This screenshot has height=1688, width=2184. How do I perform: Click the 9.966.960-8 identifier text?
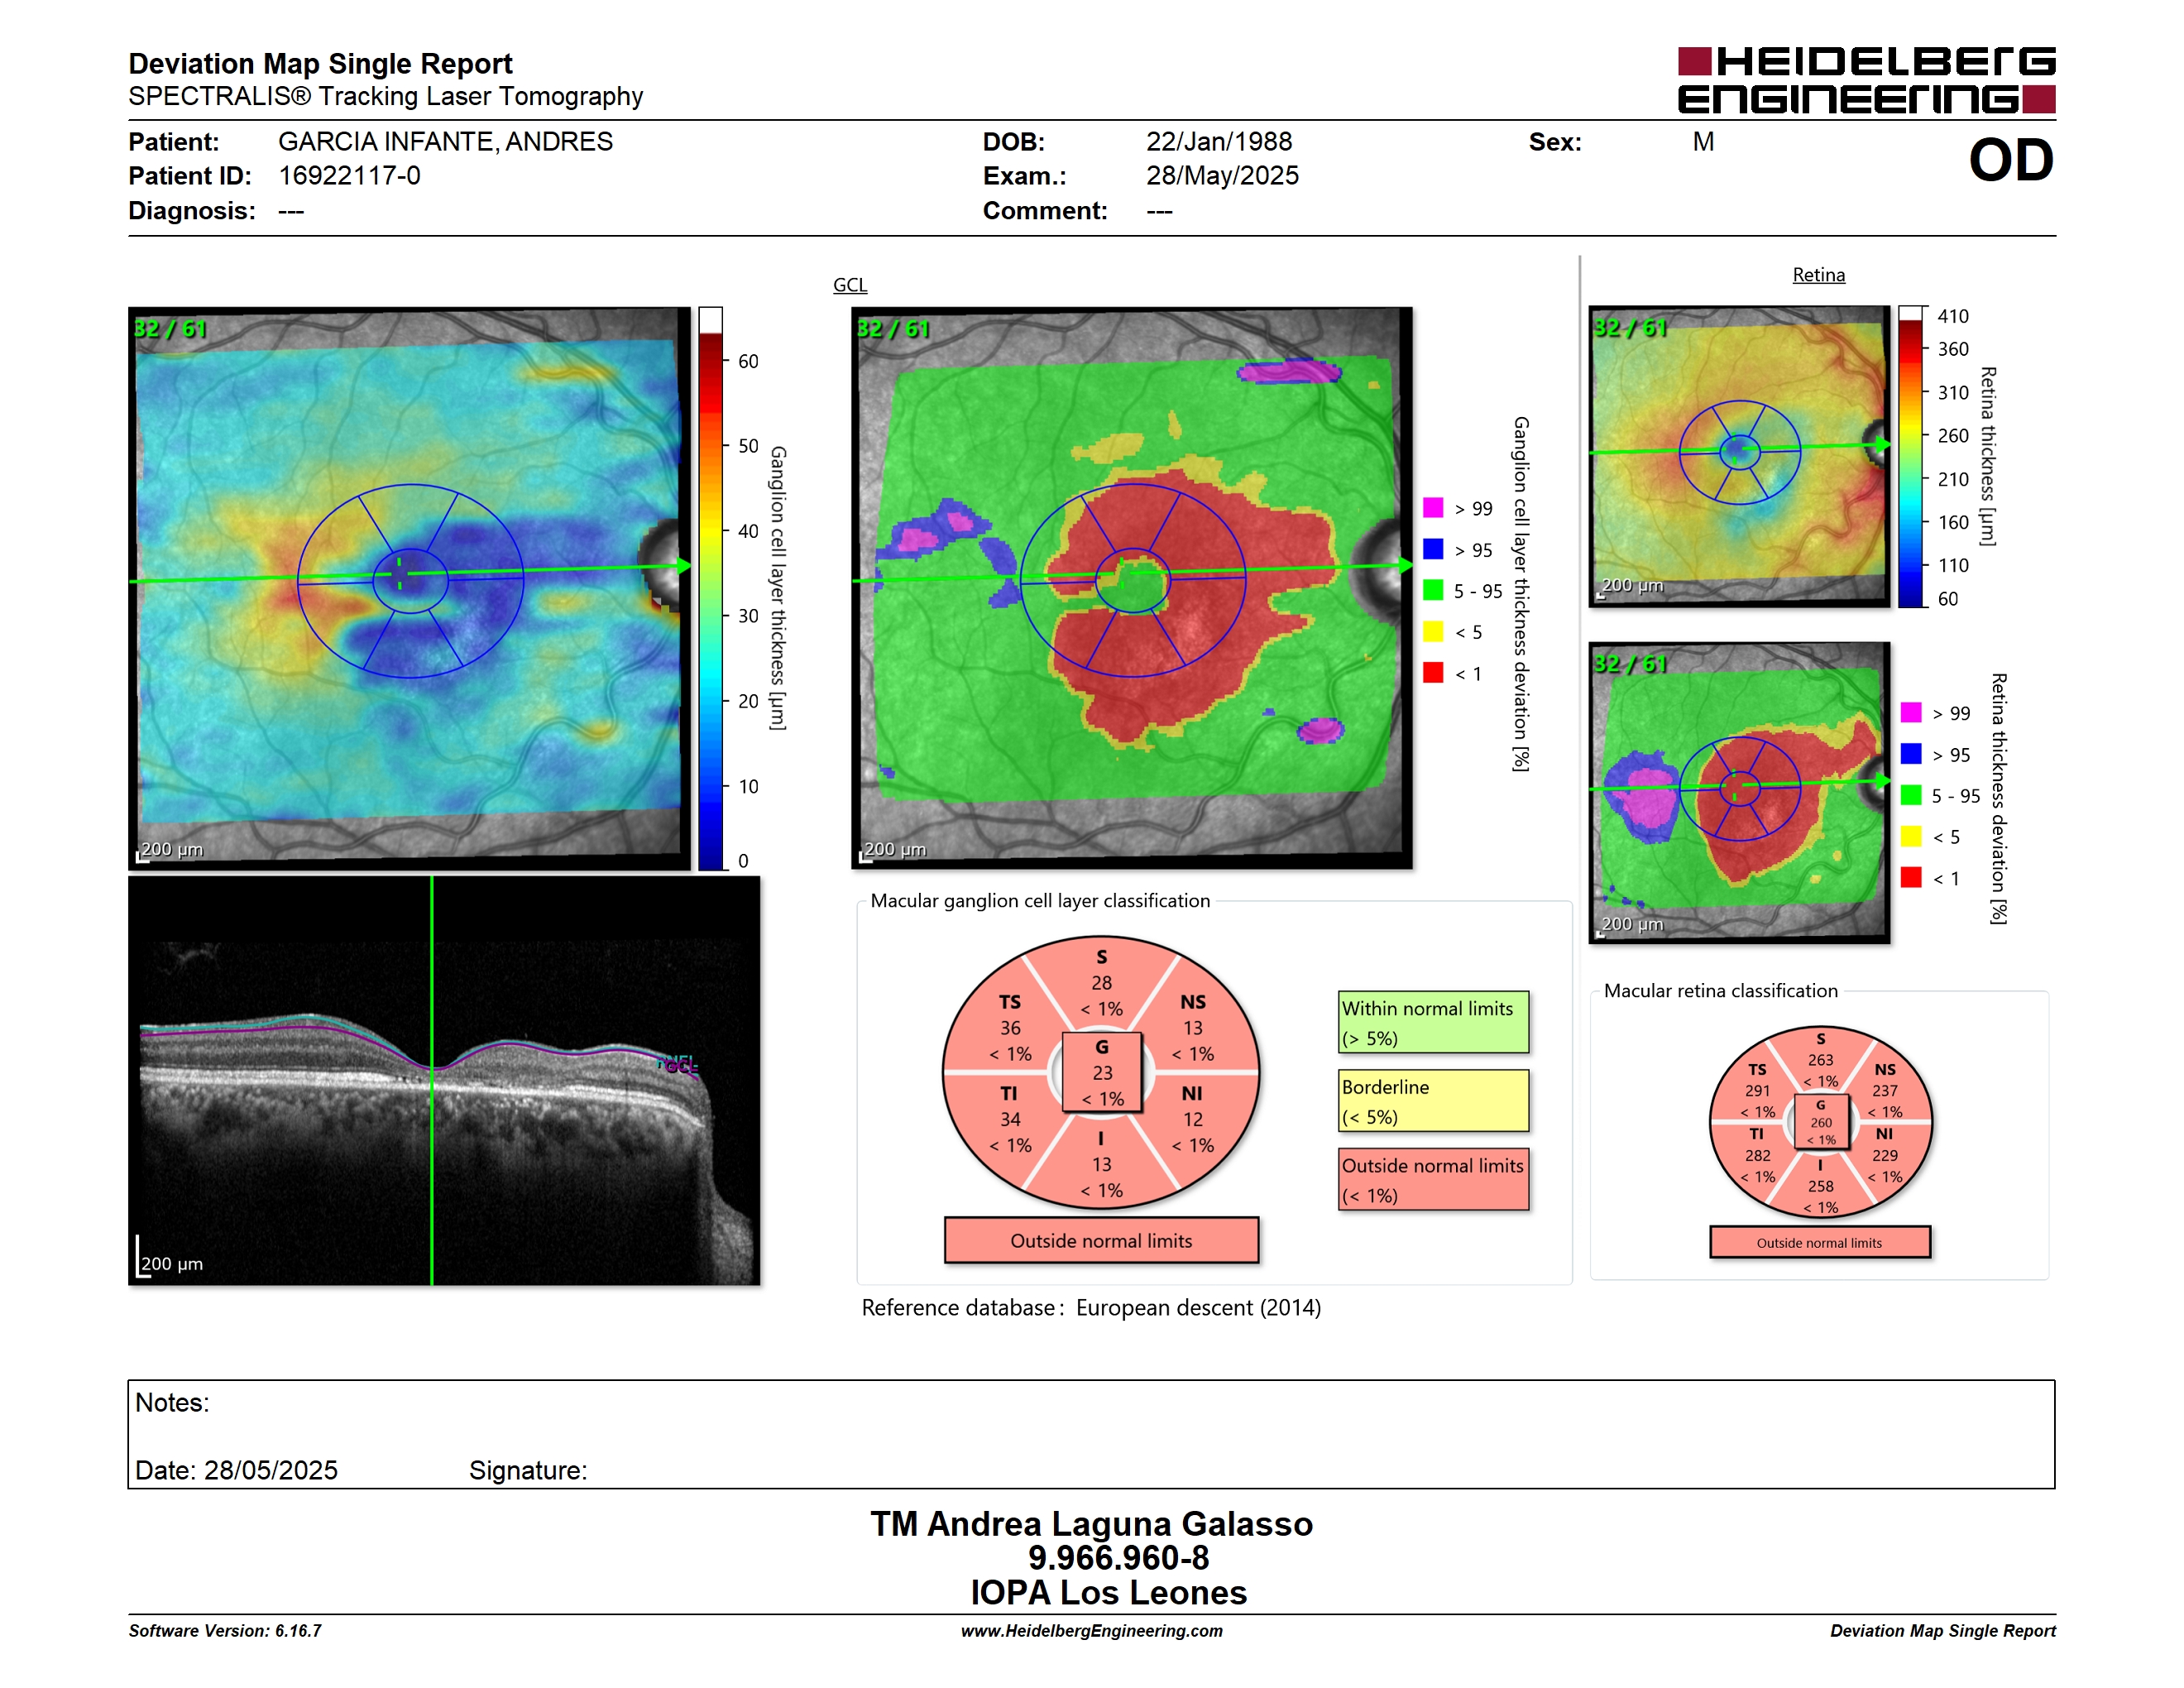tap(1118, 1558)
